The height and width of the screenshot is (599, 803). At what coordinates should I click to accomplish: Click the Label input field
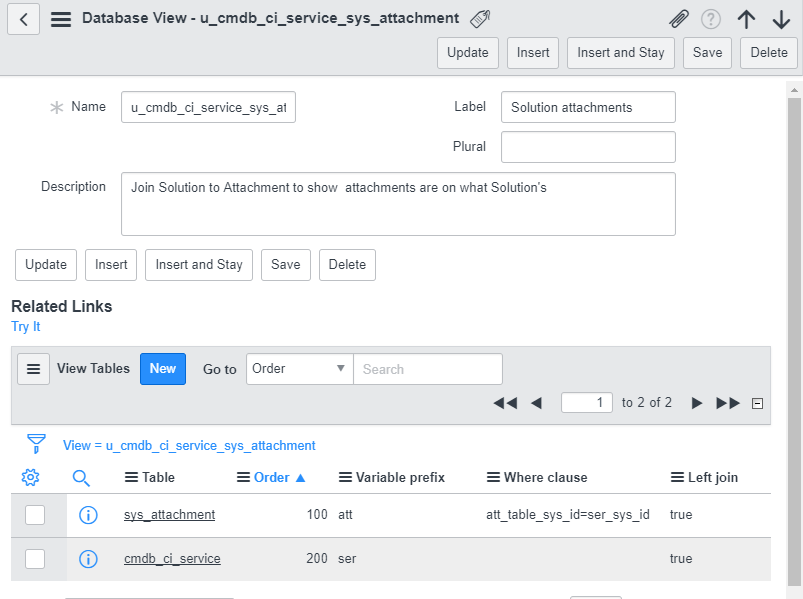coord(588,107)
